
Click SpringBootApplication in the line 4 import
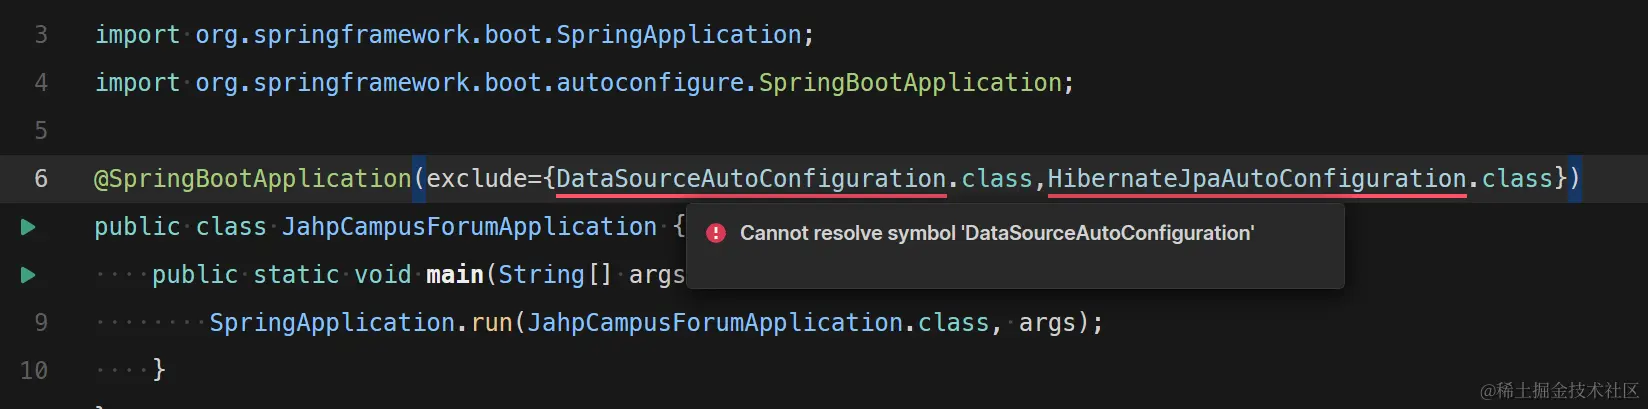[909, 83]
